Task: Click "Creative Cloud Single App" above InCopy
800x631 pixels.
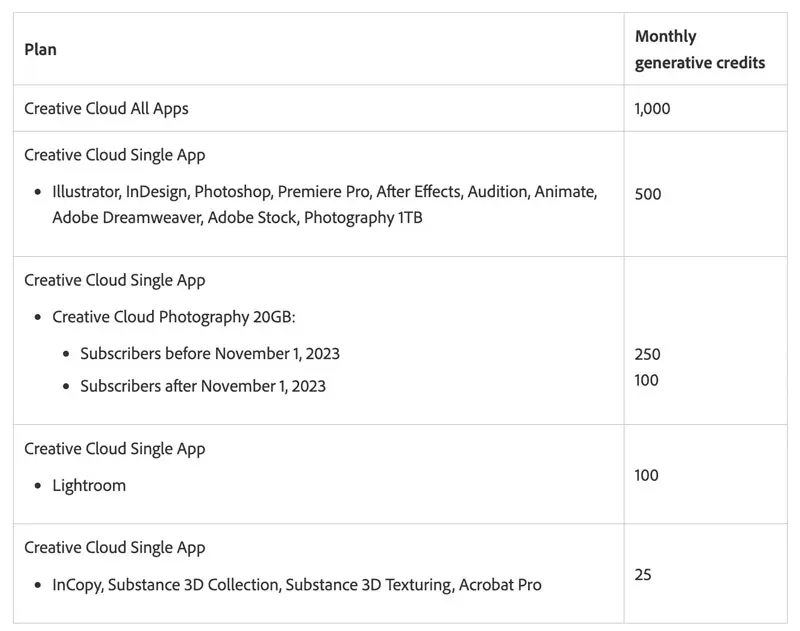Action: (115, 547)
